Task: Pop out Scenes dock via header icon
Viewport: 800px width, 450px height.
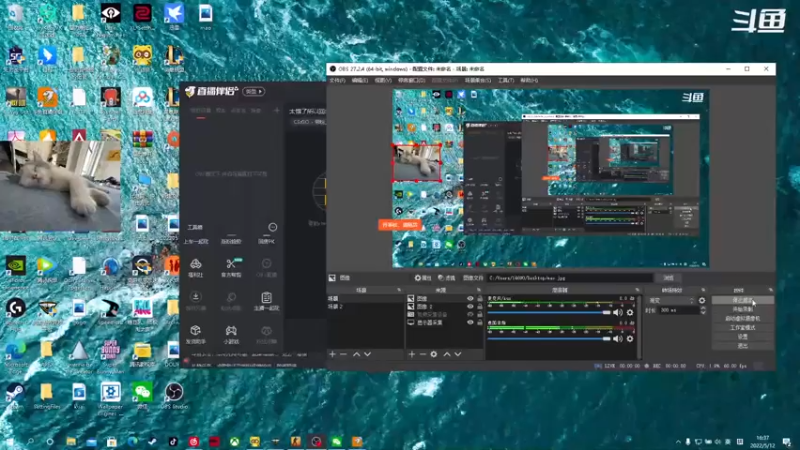Action: (x=399, y=290)
